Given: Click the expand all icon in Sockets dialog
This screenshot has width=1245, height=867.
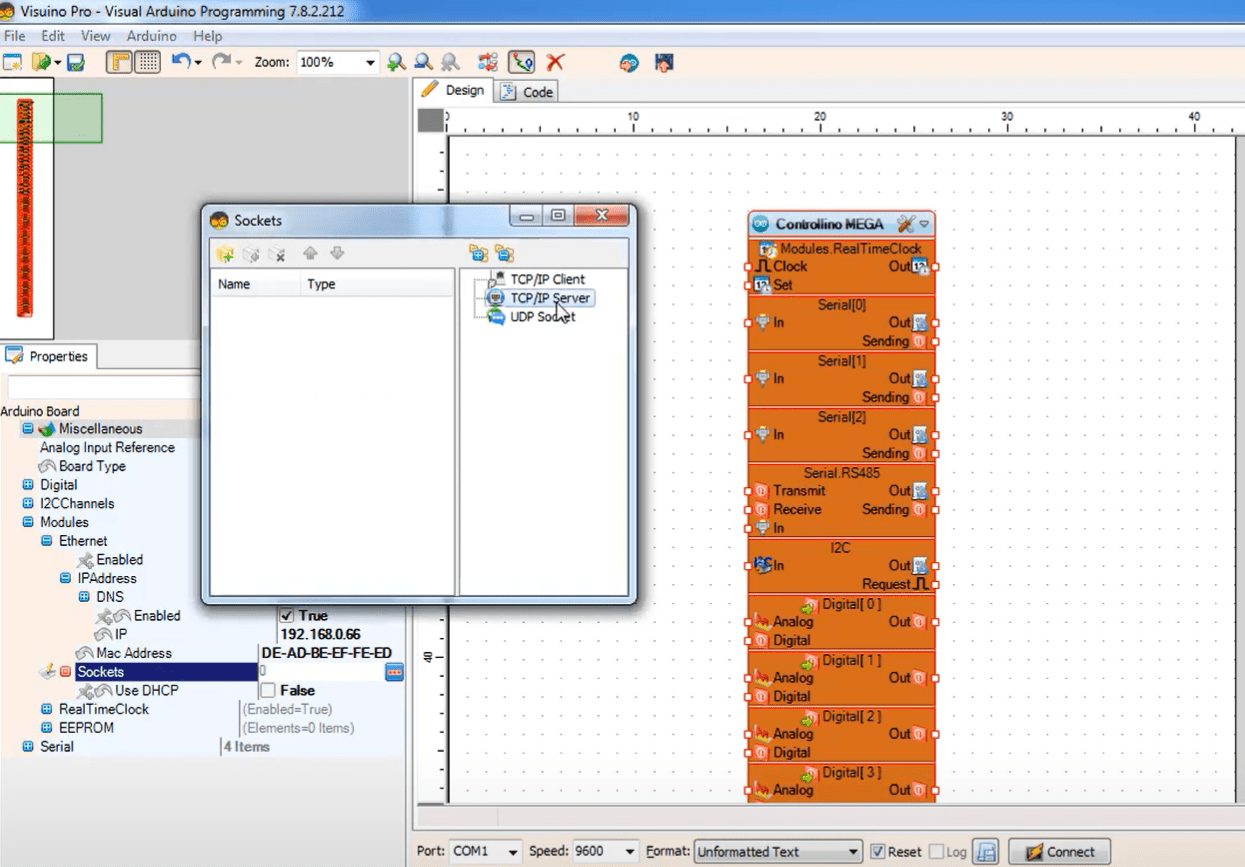Looking at the screenshot, I should tap(478, 254).
